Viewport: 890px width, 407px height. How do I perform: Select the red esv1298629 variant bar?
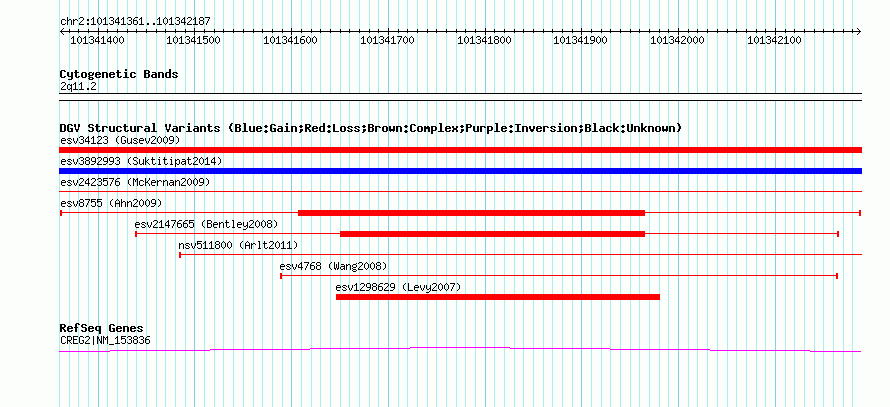pos(498,297)
